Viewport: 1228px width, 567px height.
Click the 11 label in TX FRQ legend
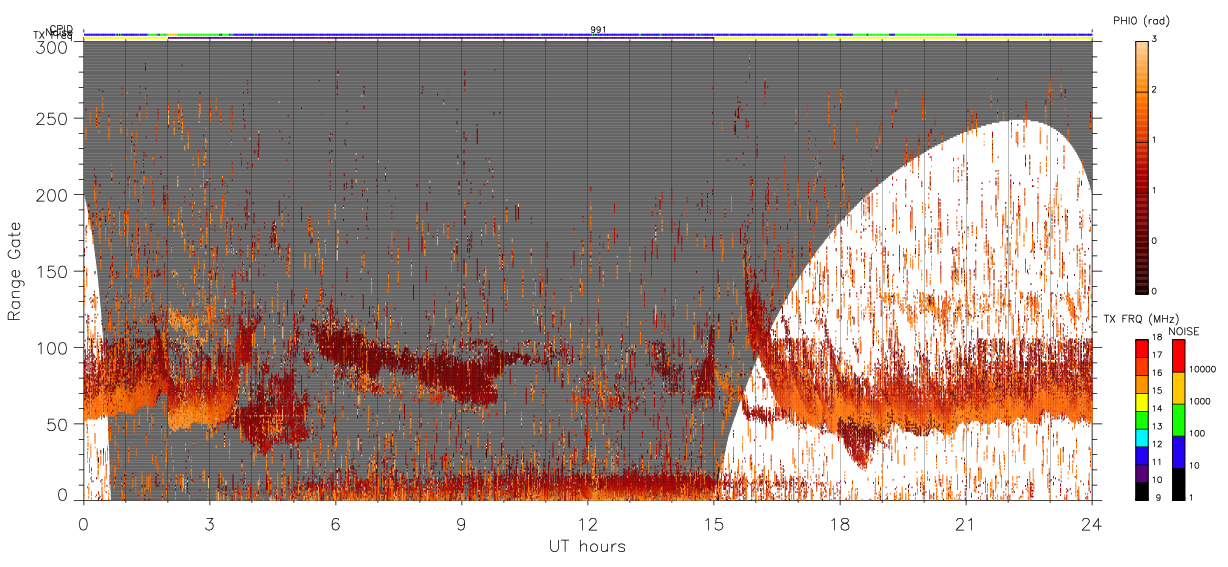pyautogui.click(x=1157, y=463)
